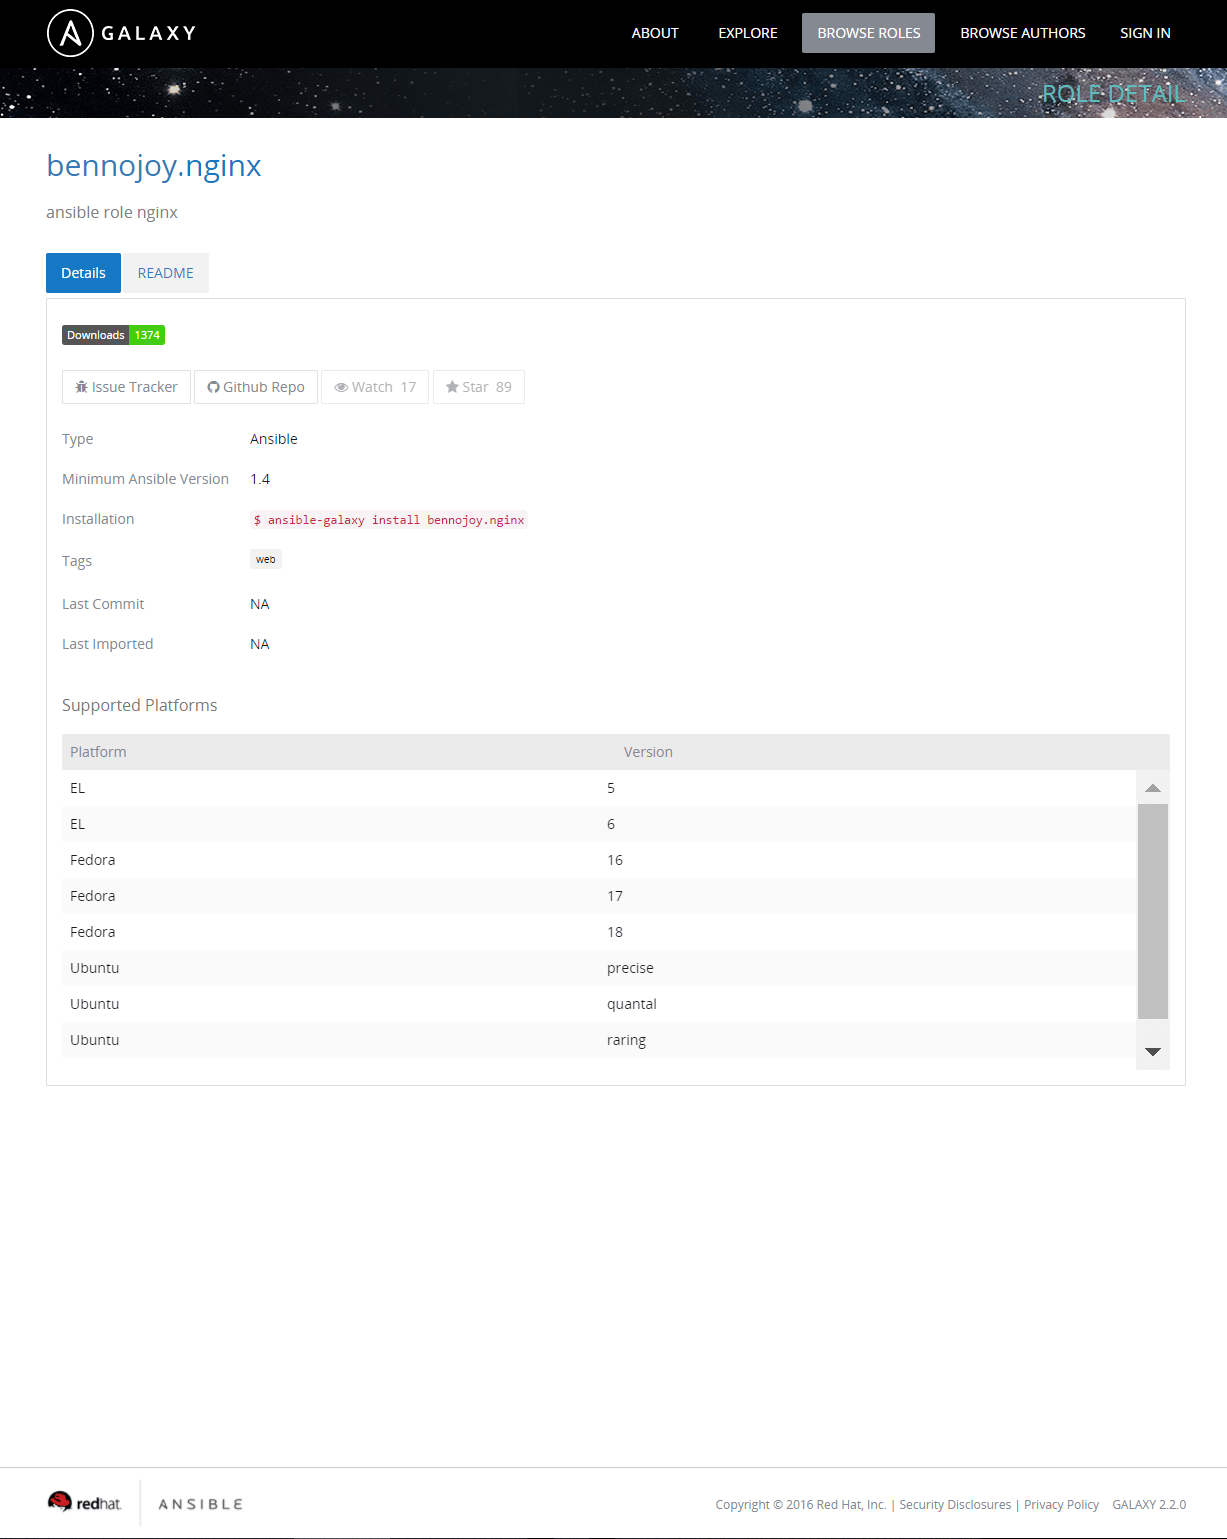Select the Ubuntu raring row

(599, 1040)
